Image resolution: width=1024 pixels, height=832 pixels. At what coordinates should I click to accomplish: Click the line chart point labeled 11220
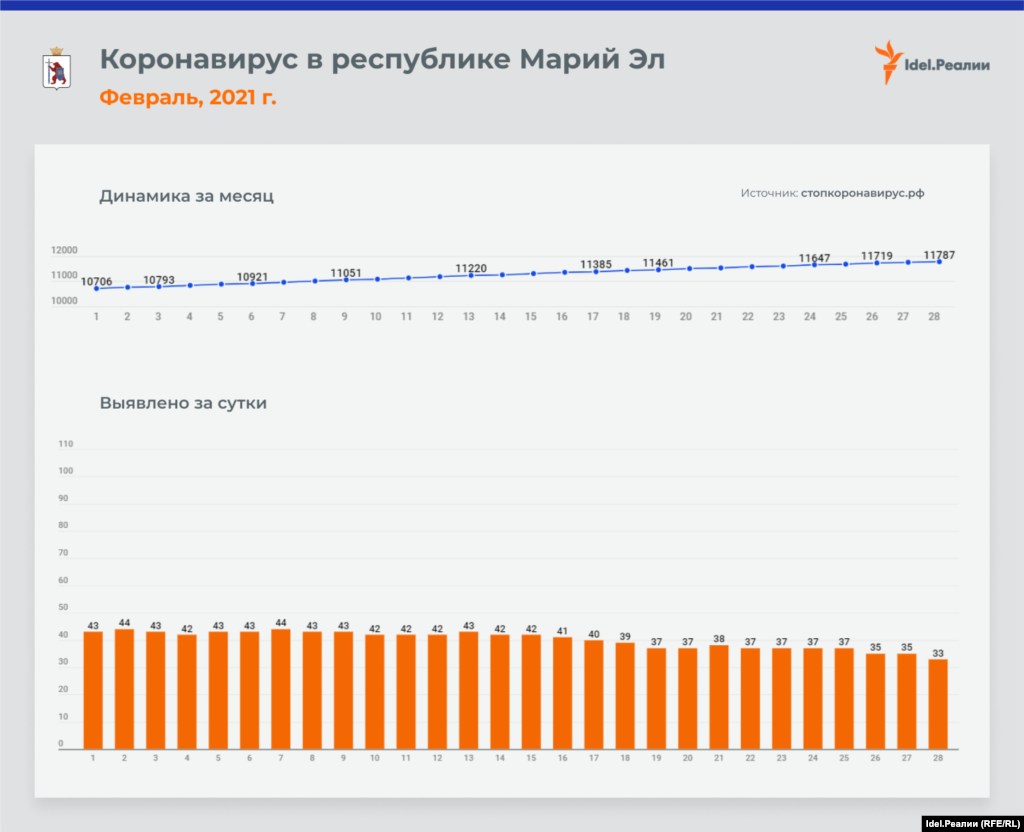(x=470, y=275)
